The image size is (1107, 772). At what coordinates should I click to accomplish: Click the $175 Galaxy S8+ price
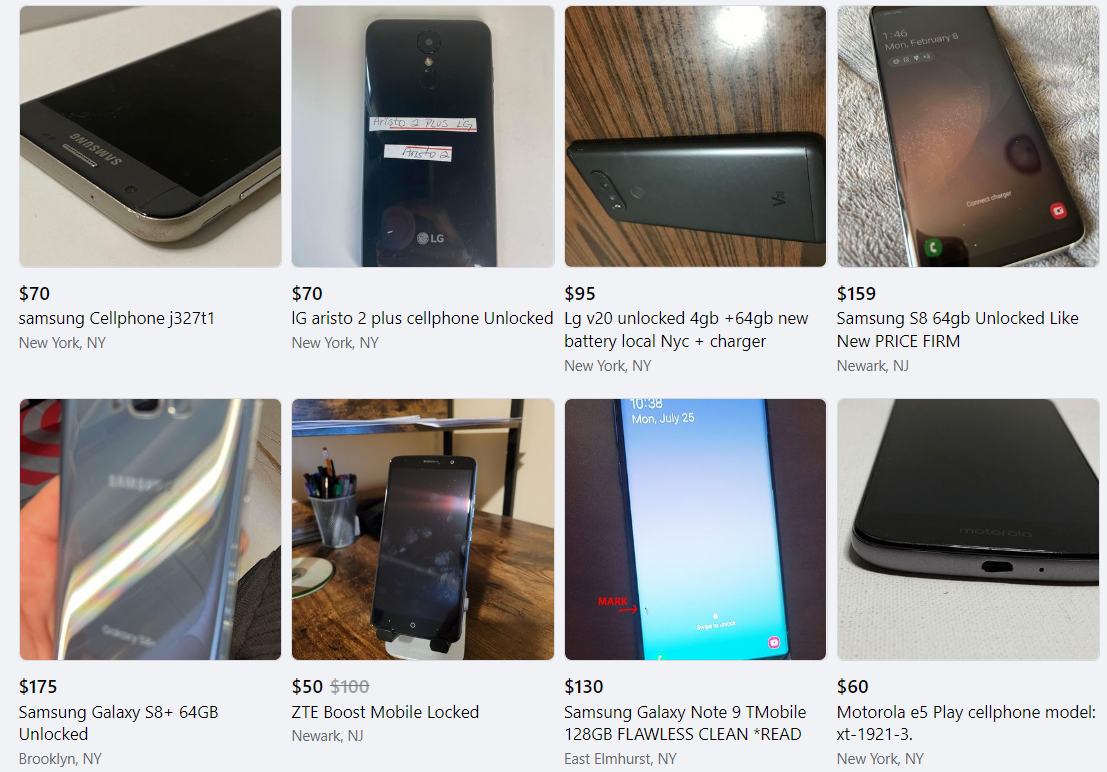pyautogui.click(x=38, y=687)
